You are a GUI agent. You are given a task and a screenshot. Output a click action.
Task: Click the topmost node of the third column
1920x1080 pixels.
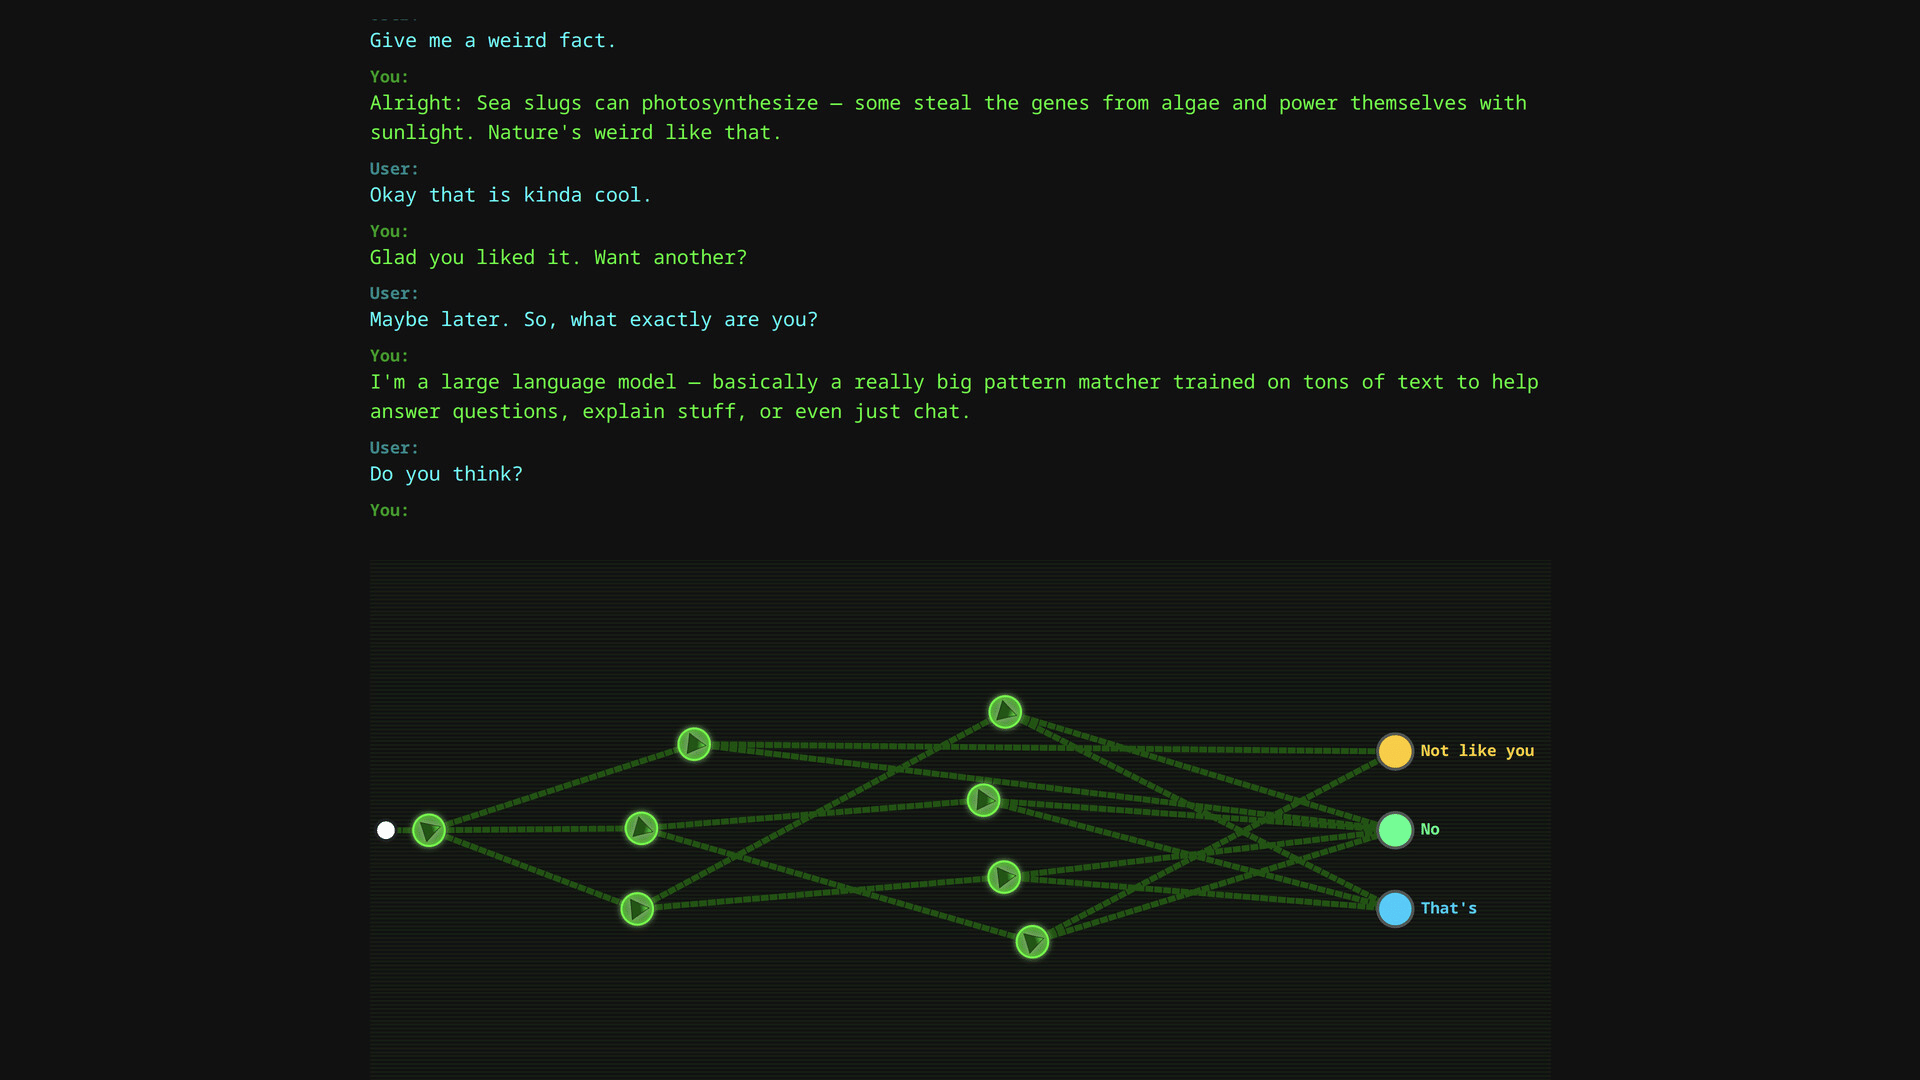(x=1005, y=712)
